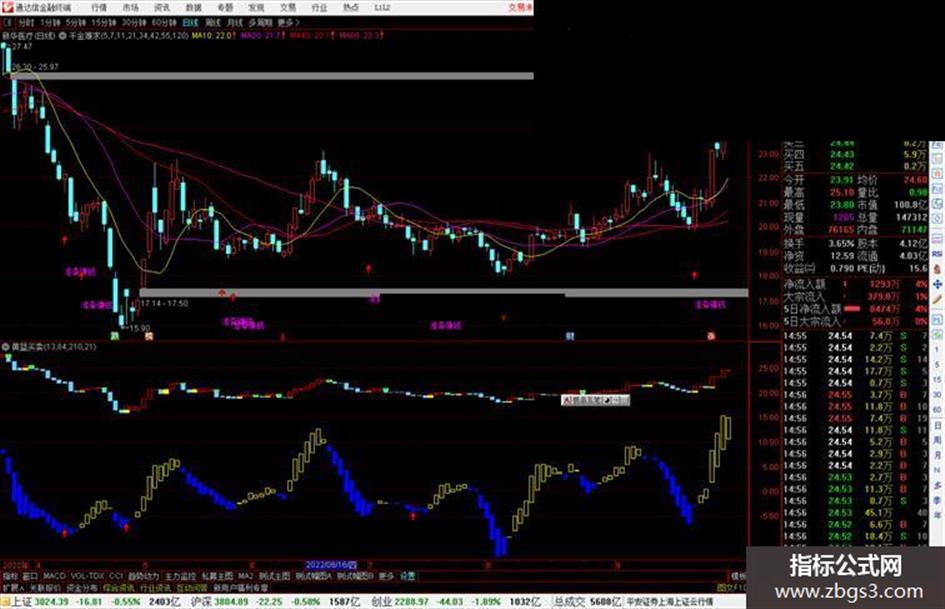
Task: Open the 行业资讯 tab
Action: 155,587
